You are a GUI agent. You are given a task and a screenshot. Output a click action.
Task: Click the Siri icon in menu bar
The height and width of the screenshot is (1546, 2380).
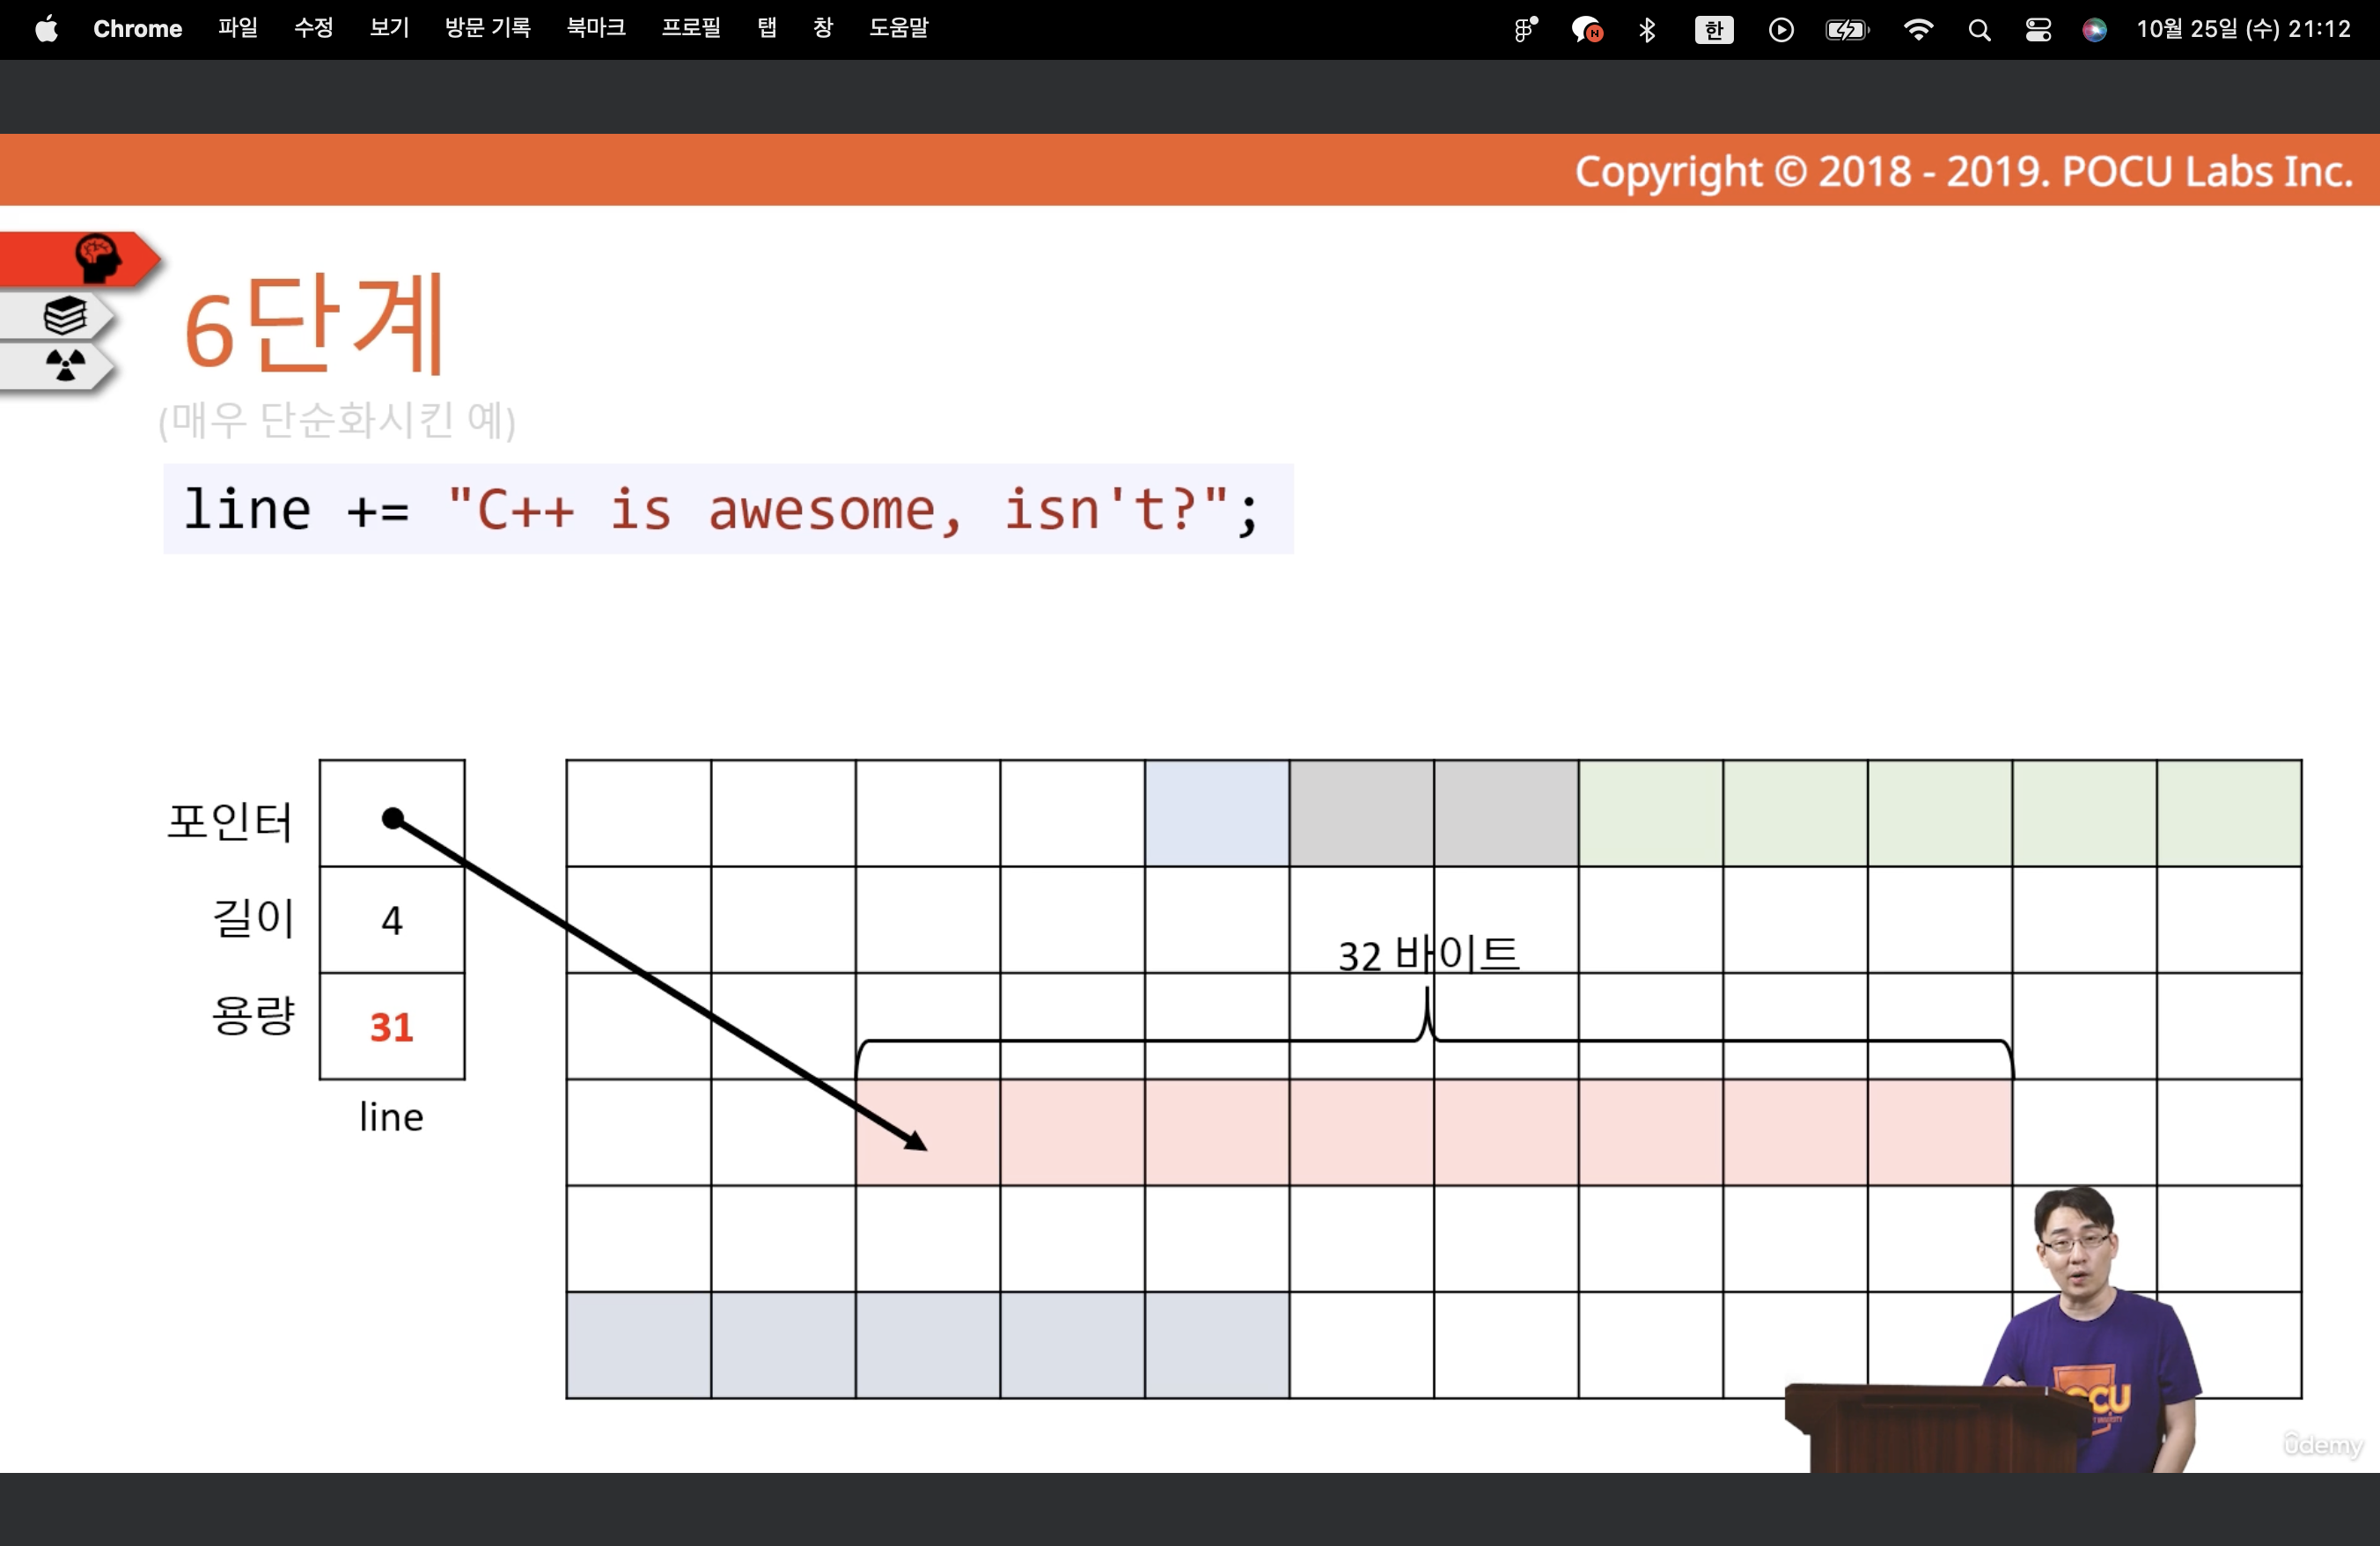point(2094,30)
